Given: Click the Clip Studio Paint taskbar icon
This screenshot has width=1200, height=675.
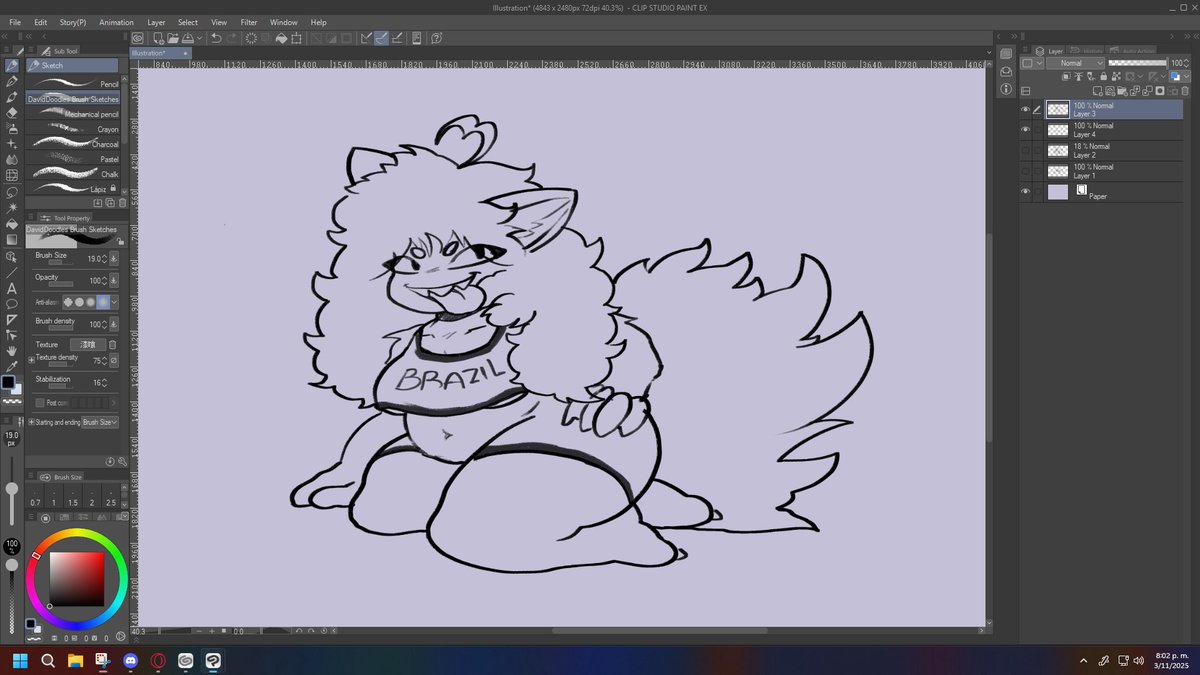Looking at the screenshot, I should 213,661.
